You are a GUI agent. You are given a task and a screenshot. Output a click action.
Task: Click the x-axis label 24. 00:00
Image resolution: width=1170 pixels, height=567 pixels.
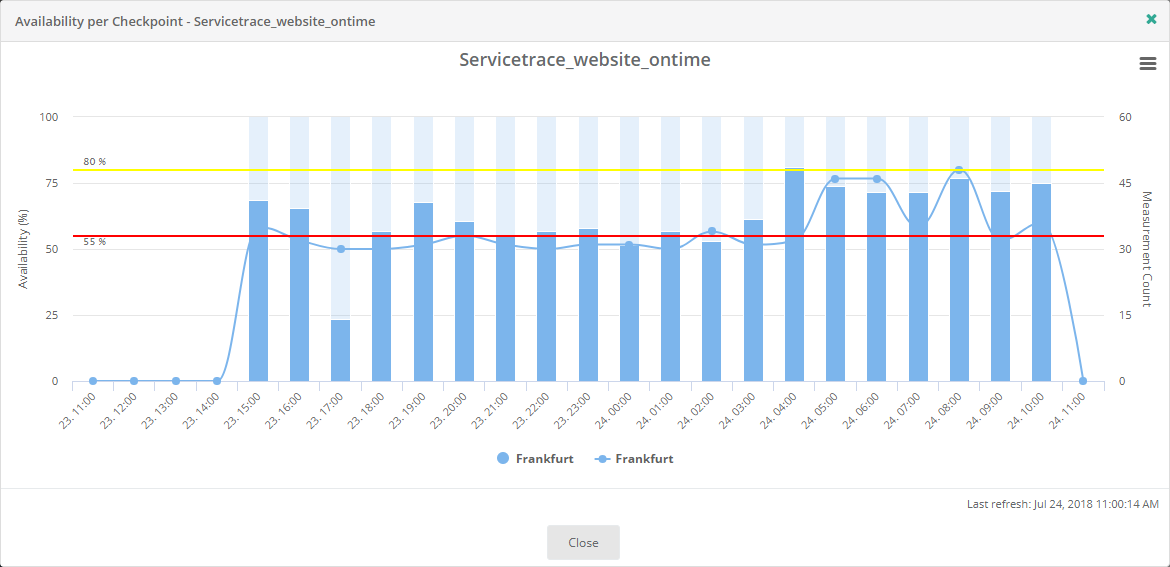[x=613, y=410]
